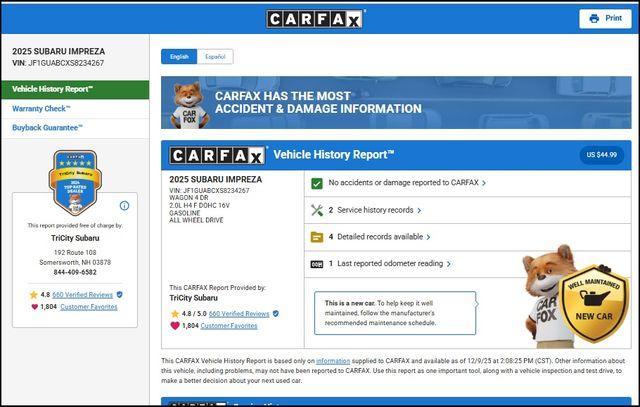
Task: Click green checkmark for no accidents reported
Action: coord(317,183)
